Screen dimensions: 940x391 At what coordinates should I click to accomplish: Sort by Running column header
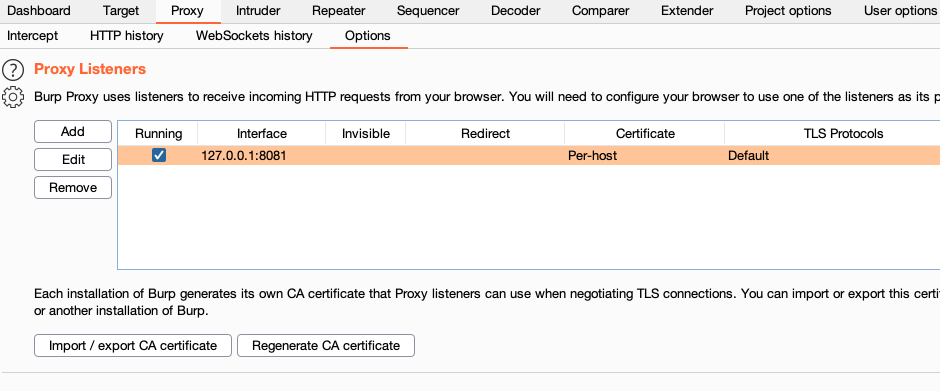tap(158, 134)
